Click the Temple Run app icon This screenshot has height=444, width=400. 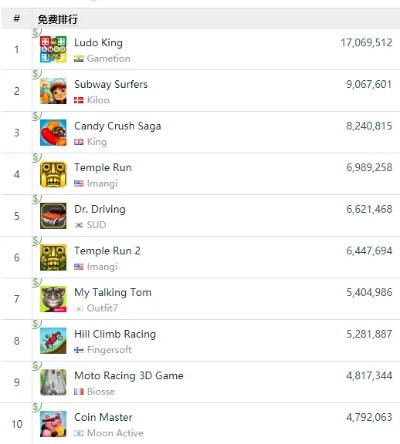(53, 174)
